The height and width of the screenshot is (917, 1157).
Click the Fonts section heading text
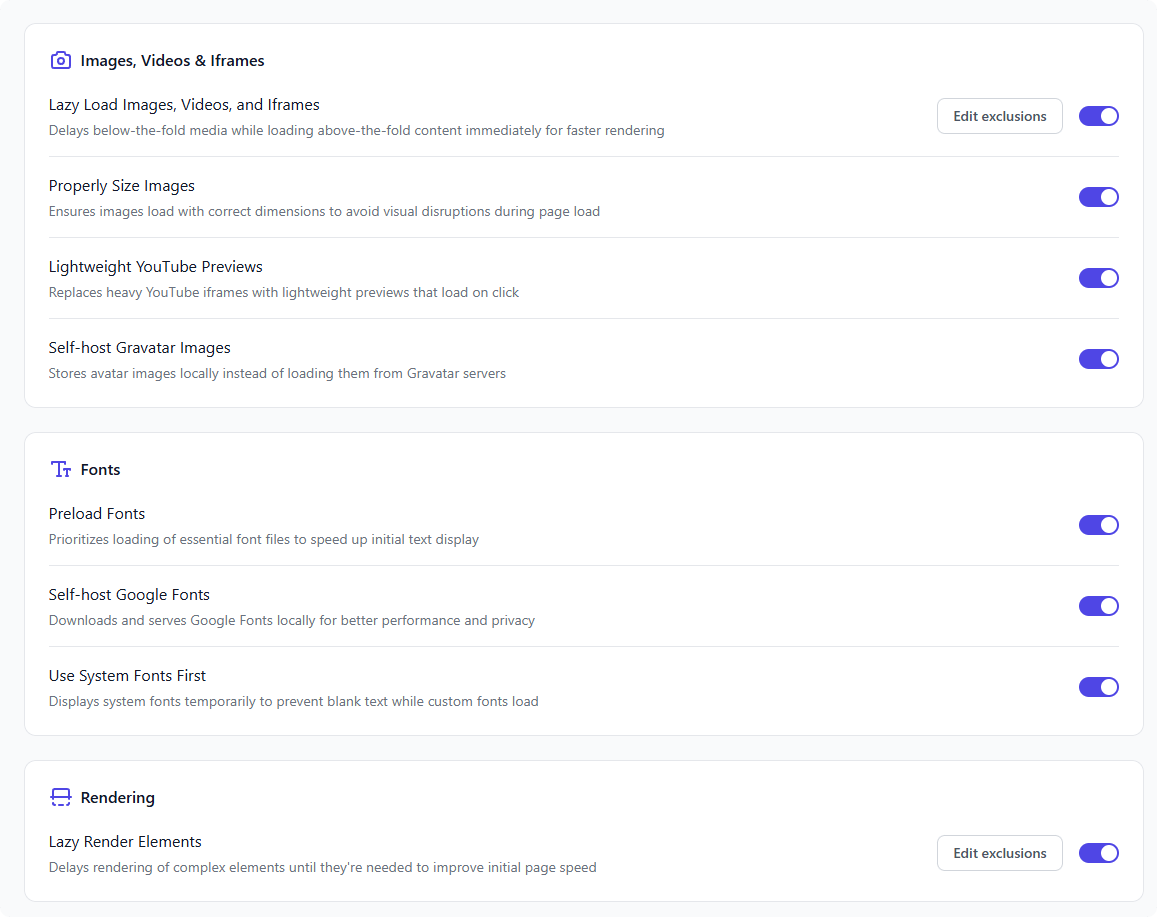tap(100, 470)
